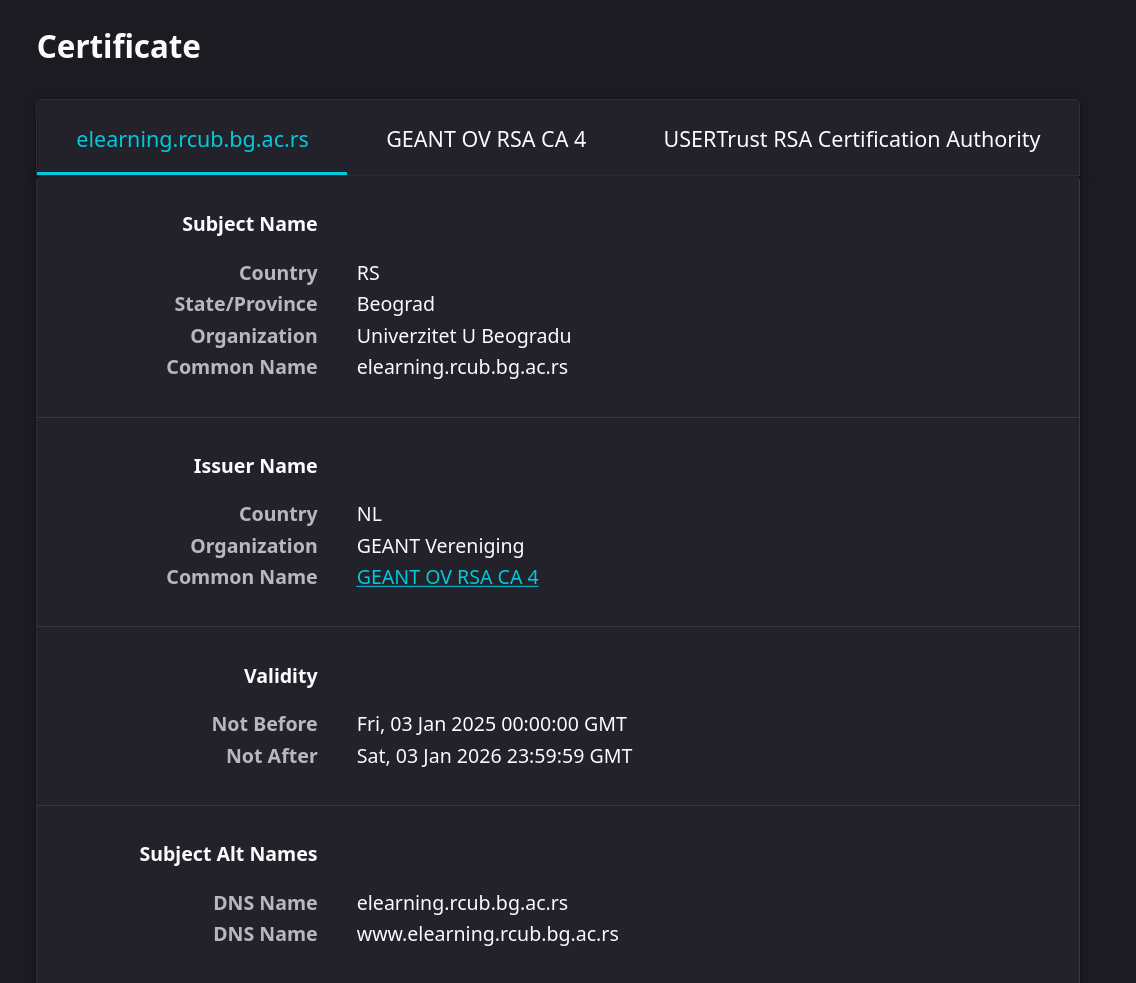Viewport: 1136px width, 983px height.
Task: Click the Not Before date Fri, 03 Jan 2025
Action: 491,724
